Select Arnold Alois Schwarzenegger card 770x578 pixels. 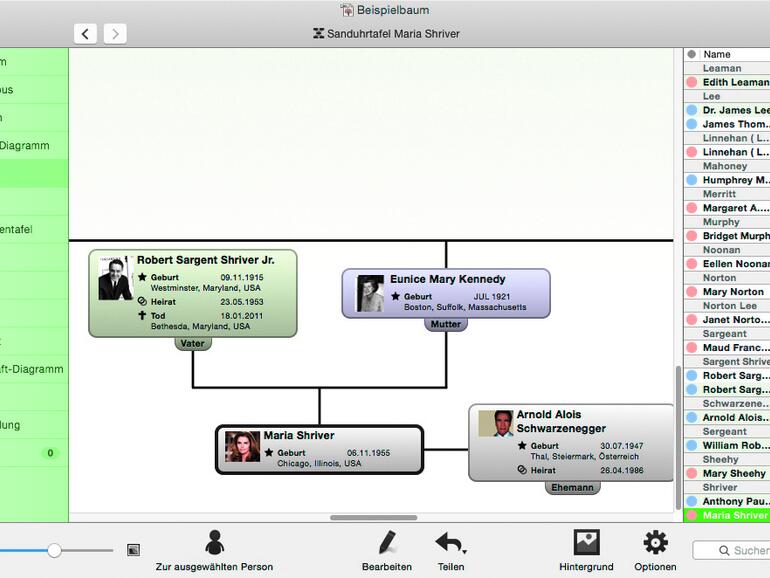tap(572, 442)
